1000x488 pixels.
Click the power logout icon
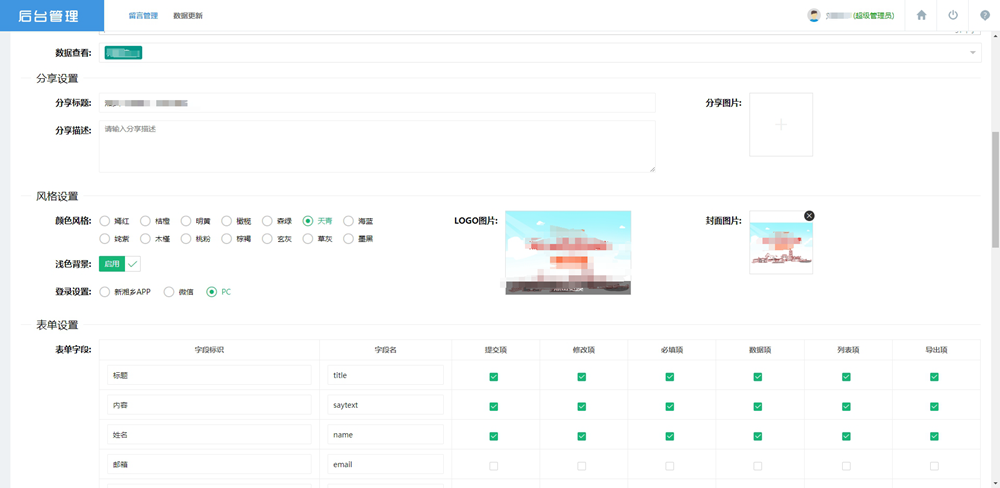point(953,15)
